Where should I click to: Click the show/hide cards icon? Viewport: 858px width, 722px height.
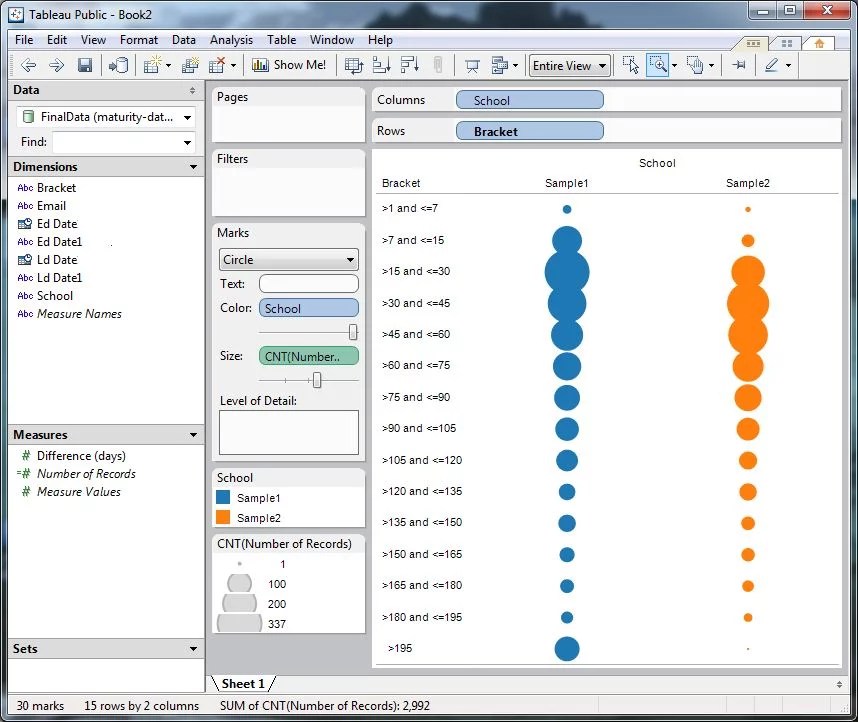tap(500, 66)
